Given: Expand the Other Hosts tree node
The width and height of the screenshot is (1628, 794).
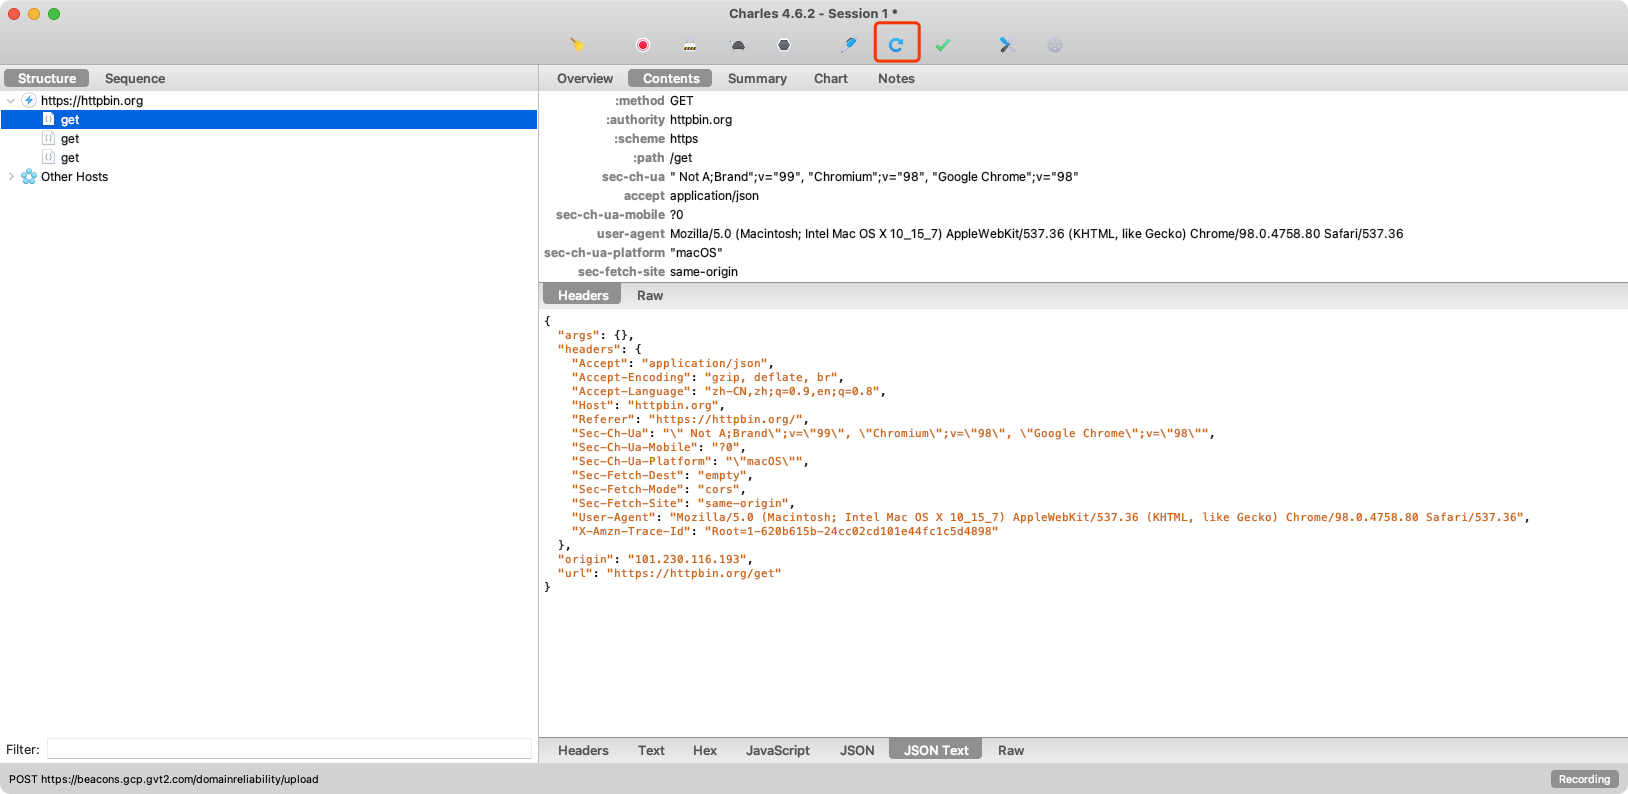Looking at the screenshot, I should point(11,176).
